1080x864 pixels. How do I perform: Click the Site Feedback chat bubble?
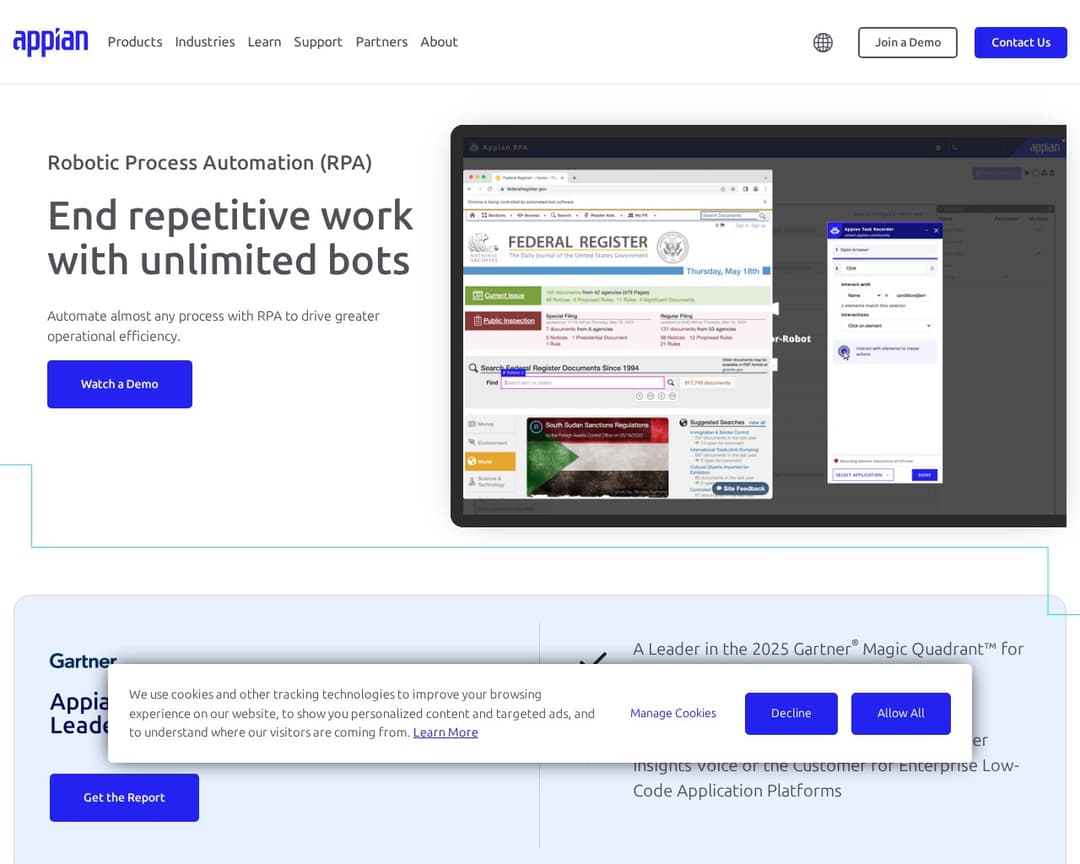(740, 488)
